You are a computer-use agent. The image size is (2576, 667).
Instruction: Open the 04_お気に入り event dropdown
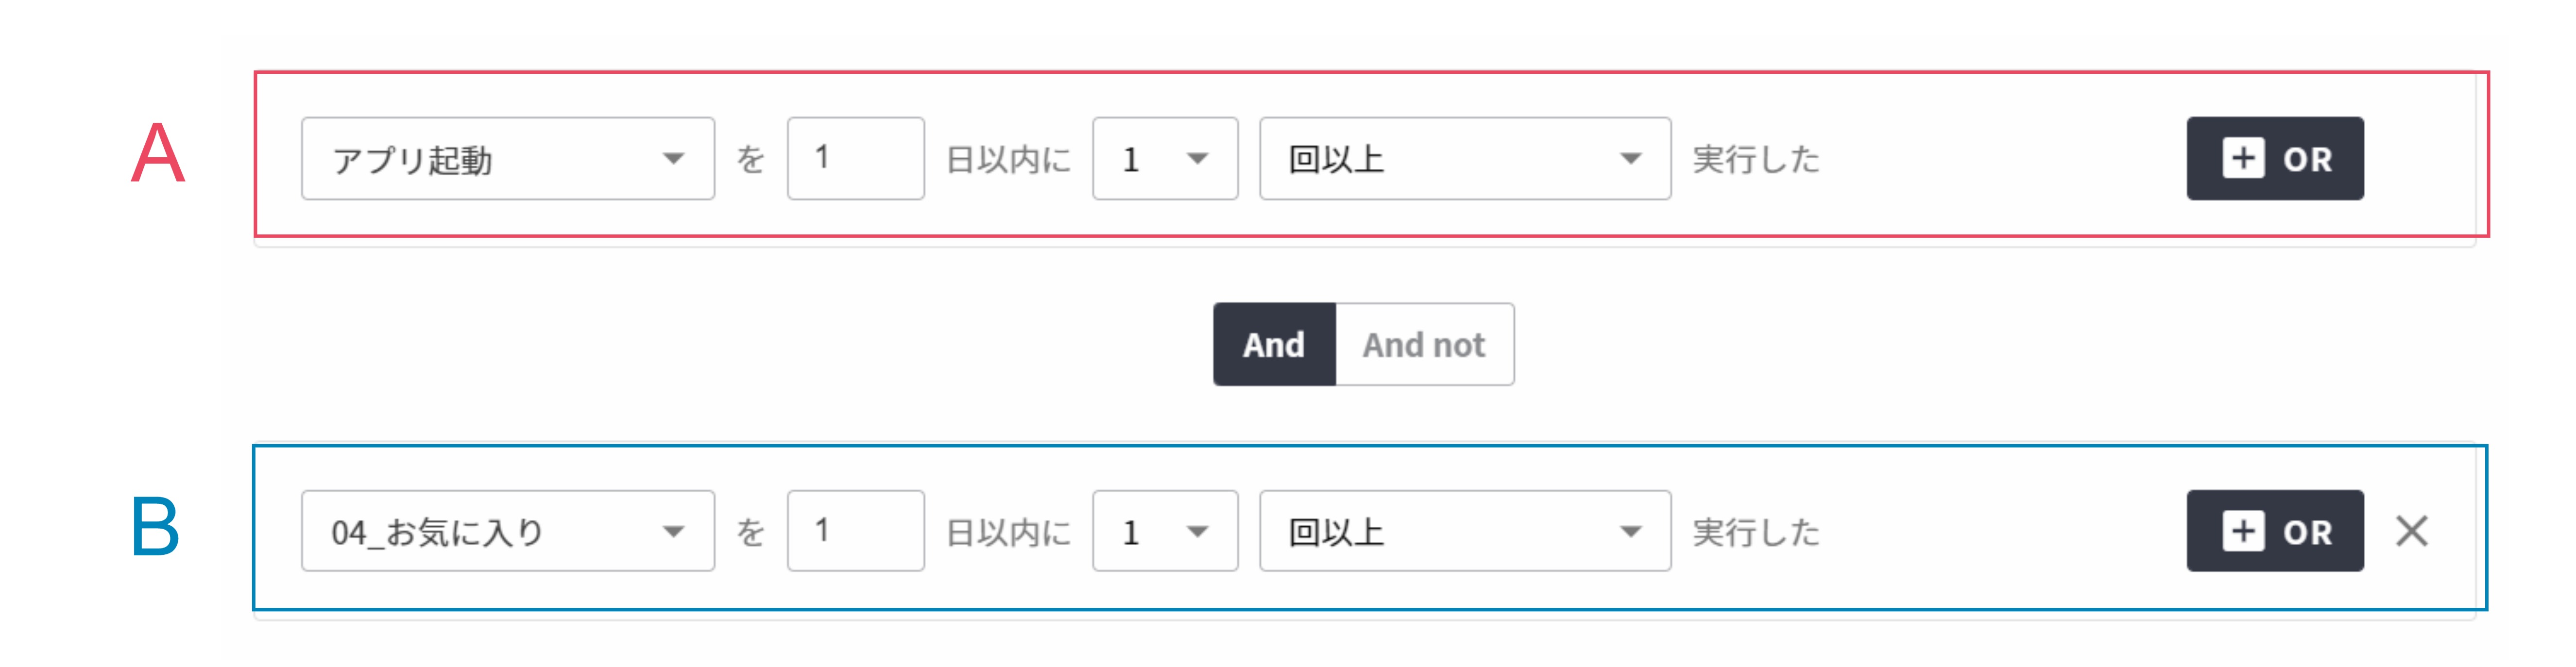(x=508, y=531)
